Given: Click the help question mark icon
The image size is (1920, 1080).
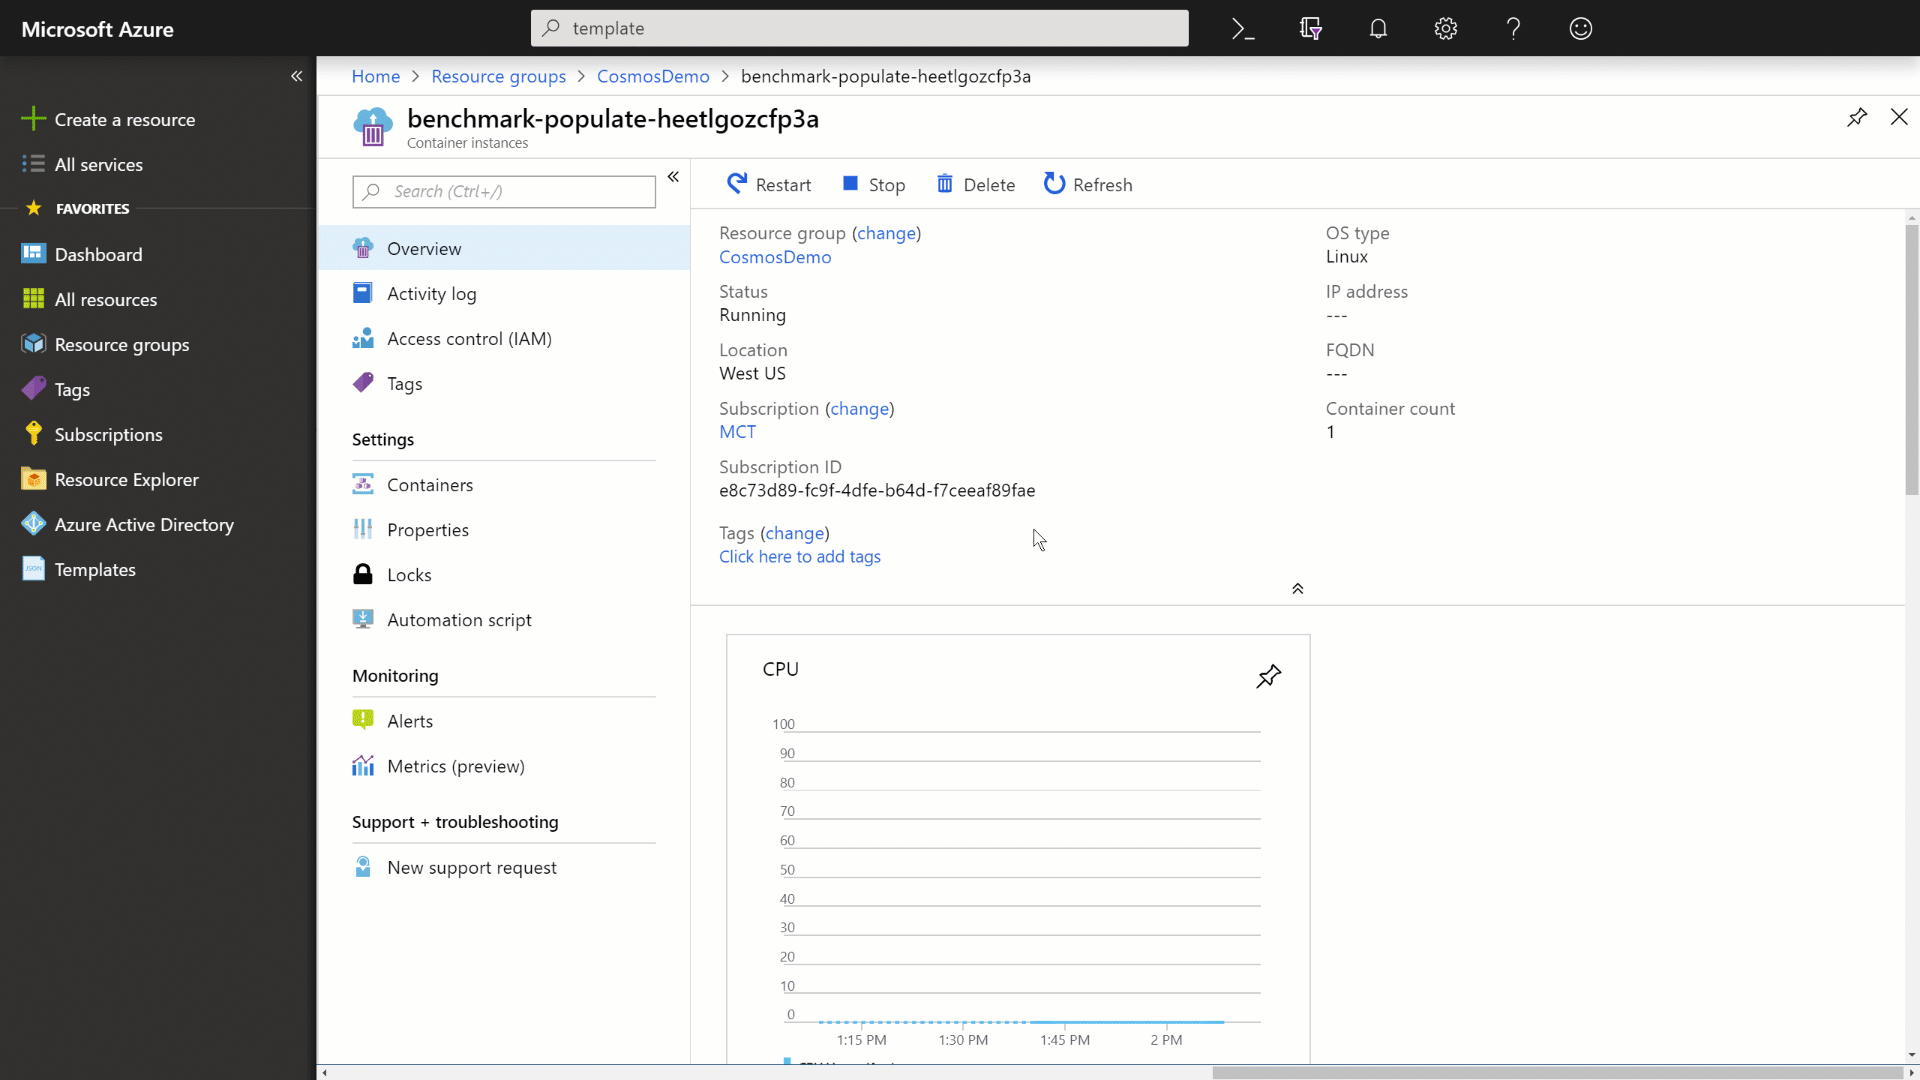Looking at the screenshot, I should 1513,29.
